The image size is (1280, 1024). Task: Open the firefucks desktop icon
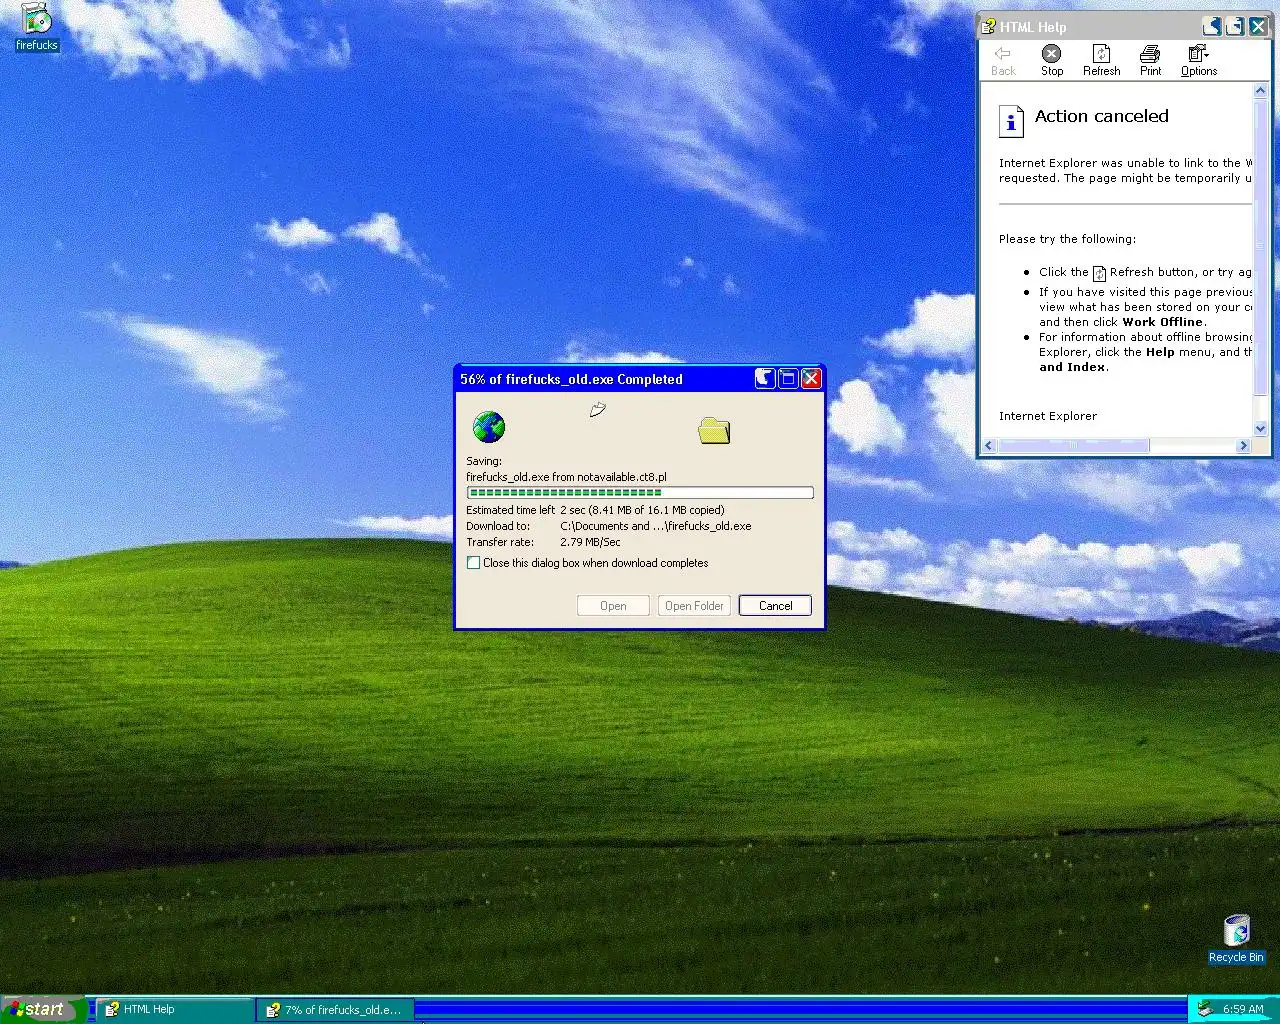(36, 27)
